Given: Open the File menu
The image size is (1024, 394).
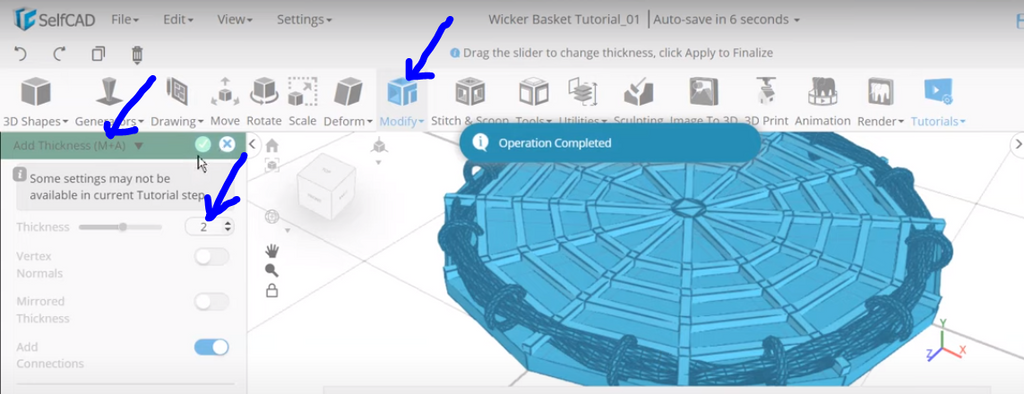Looking at the screenshot, I should point(125,20).
